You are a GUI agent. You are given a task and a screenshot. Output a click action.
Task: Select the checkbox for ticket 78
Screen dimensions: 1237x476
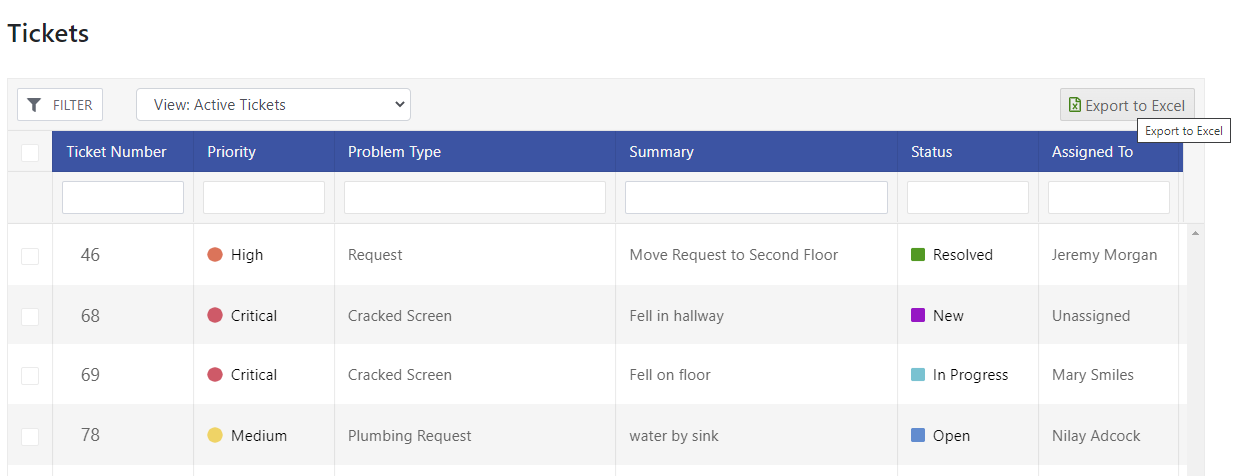(30, 436)
